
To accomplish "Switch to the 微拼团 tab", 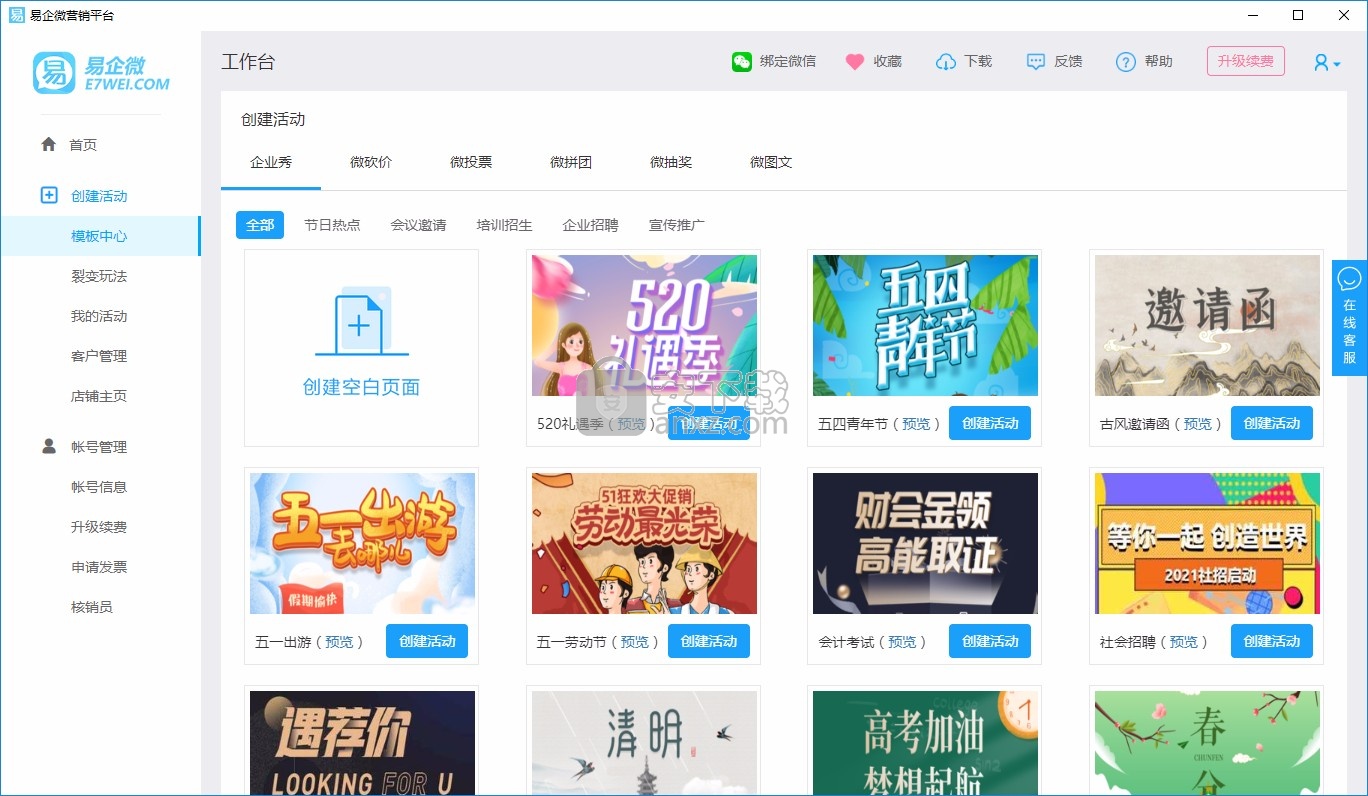I will click(x=571, y=162).
